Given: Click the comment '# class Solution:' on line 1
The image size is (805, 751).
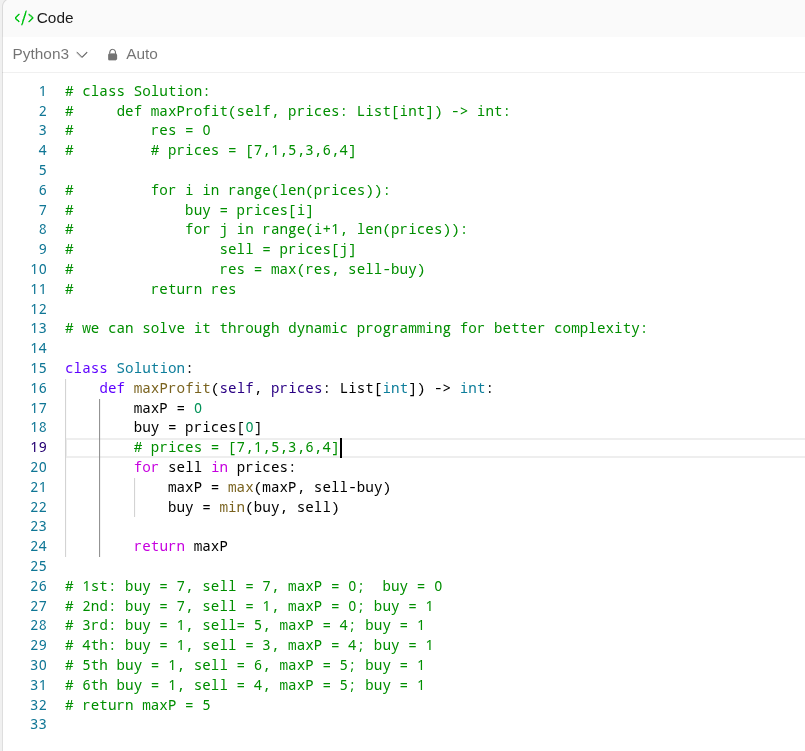Looking at the screenshot, I should [138, 91].
